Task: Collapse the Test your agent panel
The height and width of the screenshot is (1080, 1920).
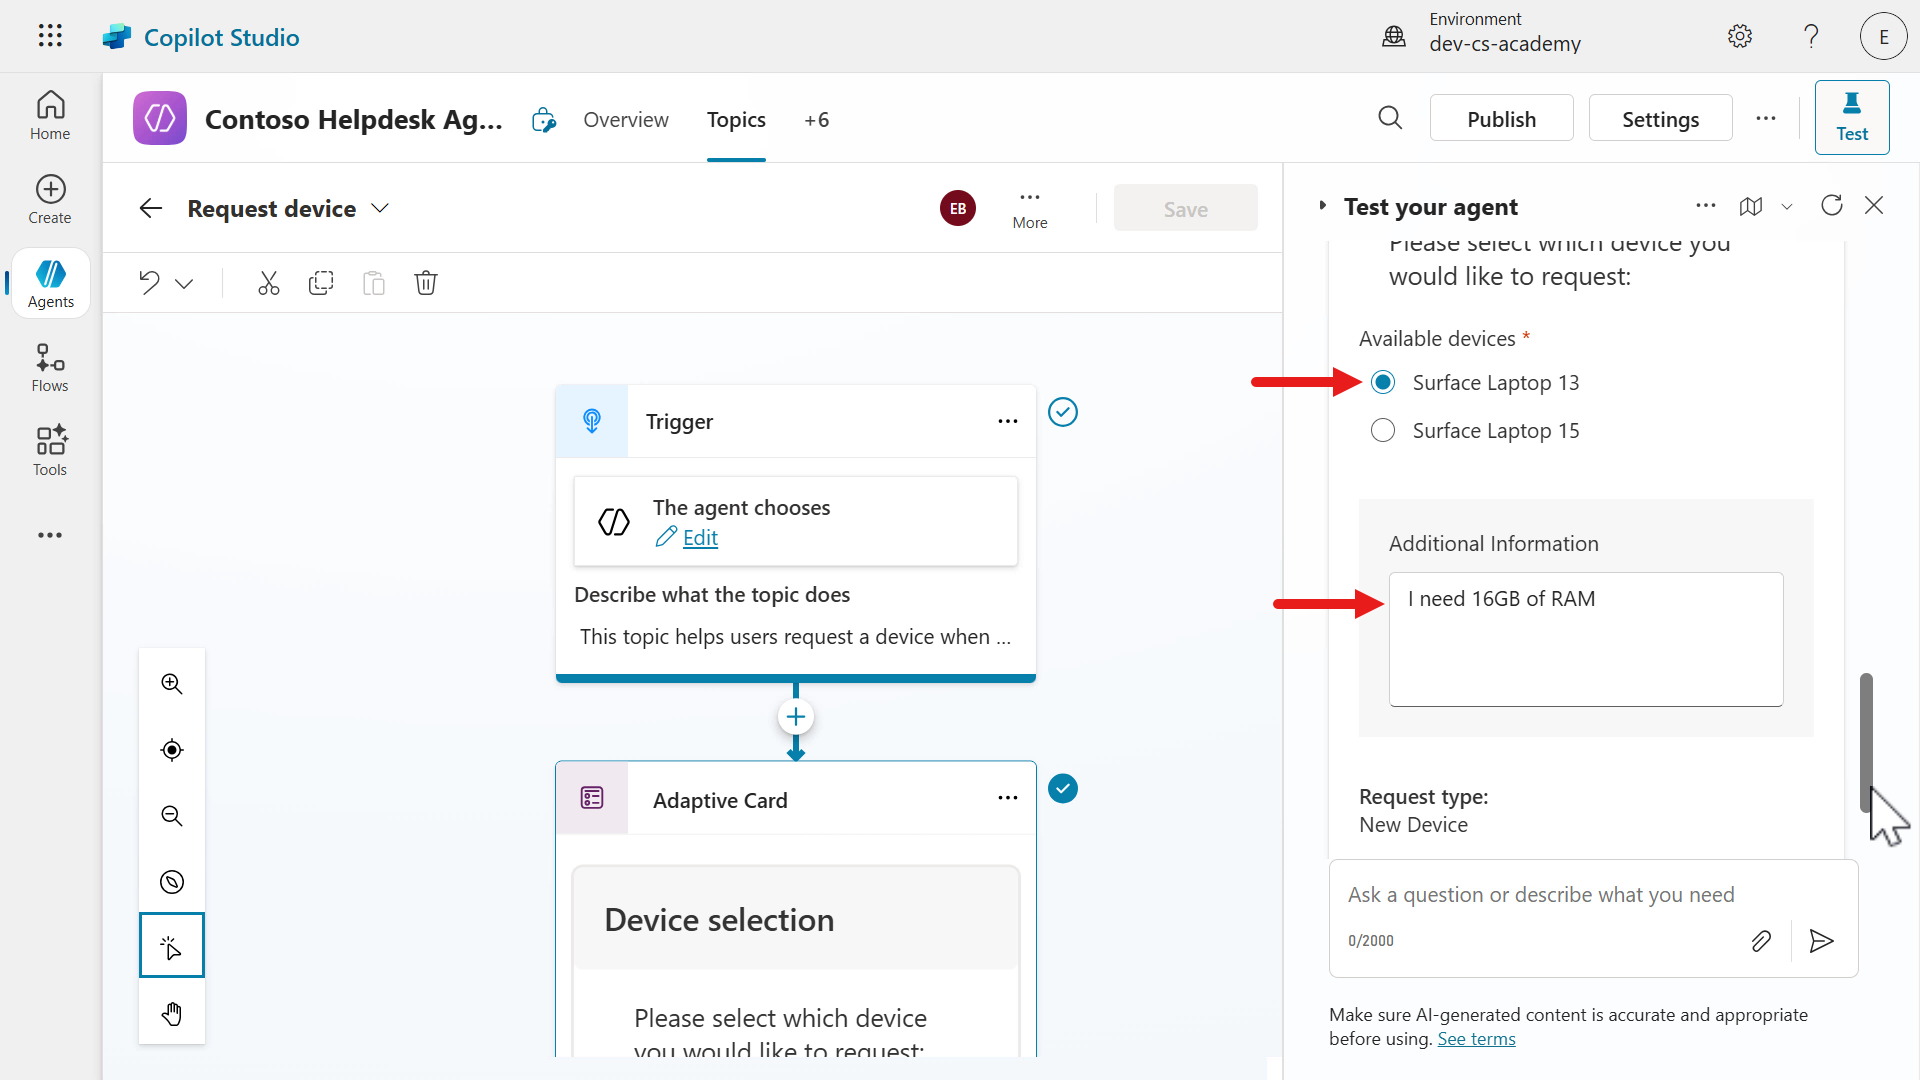Action: pyautogui.click(x=1322, y=206)
